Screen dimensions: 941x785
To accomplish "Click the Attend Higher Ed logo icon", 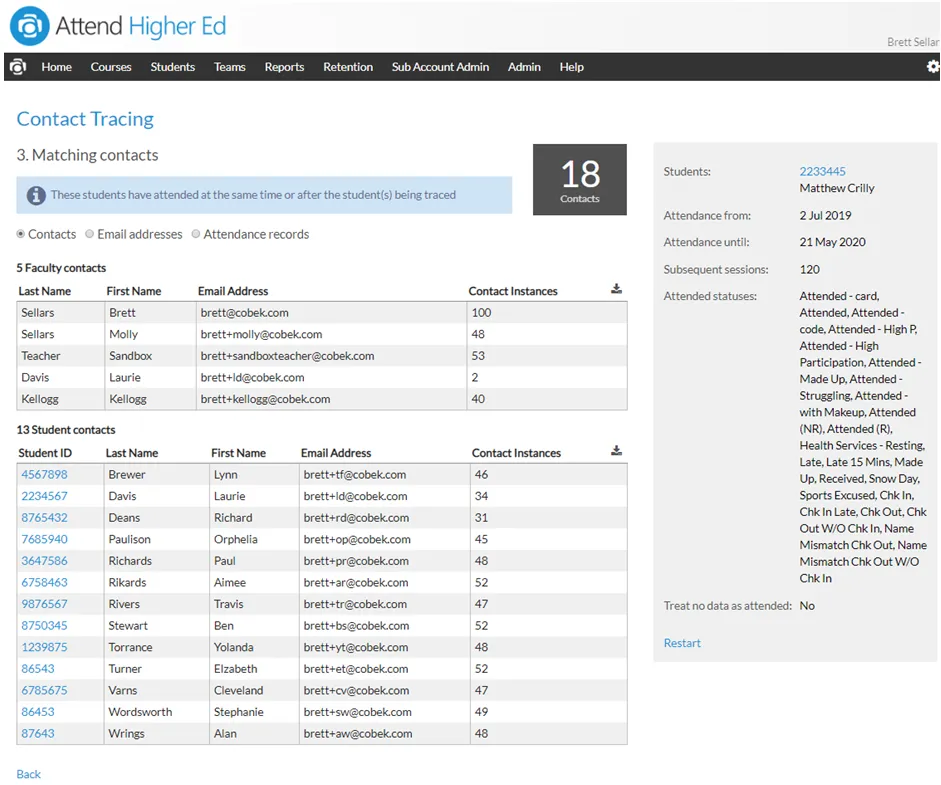I will point(29,26).
